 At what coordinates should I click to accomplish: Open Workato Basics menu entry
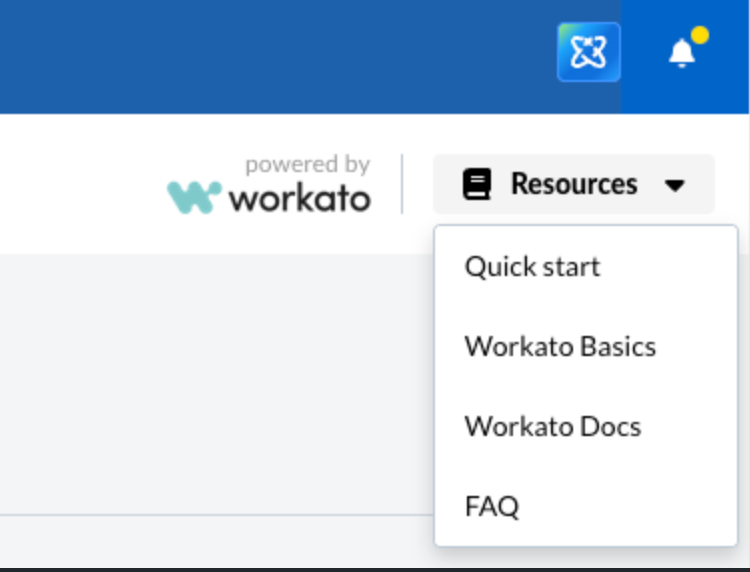tap(560, 347)
